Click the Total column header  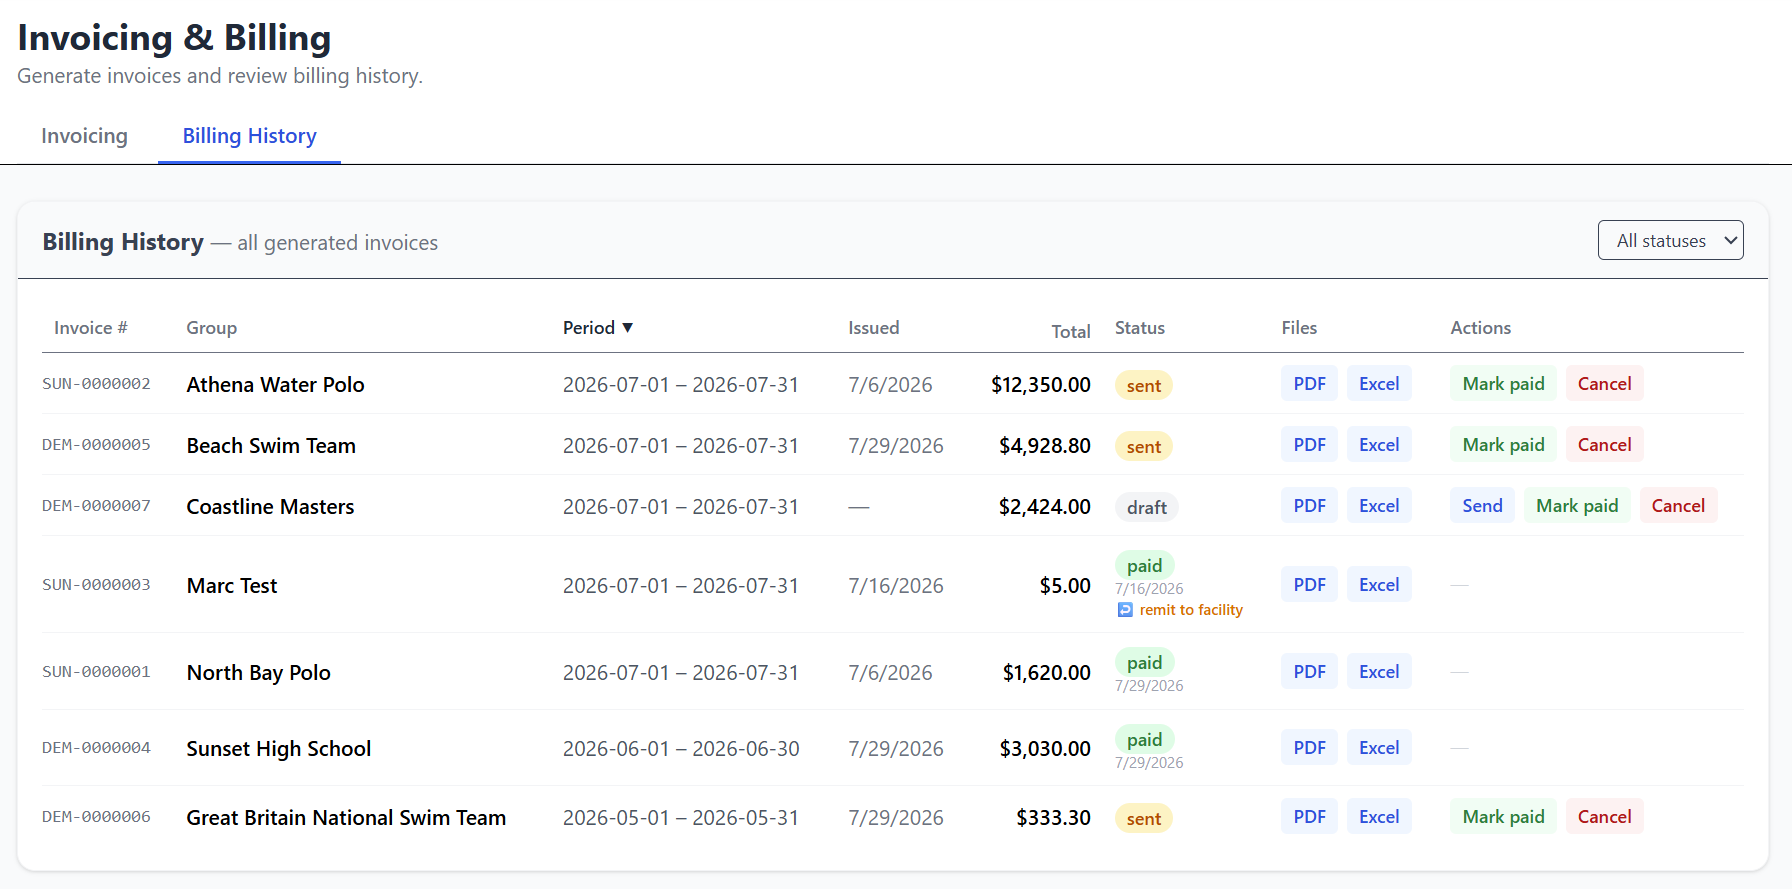tap(1071, 332)
